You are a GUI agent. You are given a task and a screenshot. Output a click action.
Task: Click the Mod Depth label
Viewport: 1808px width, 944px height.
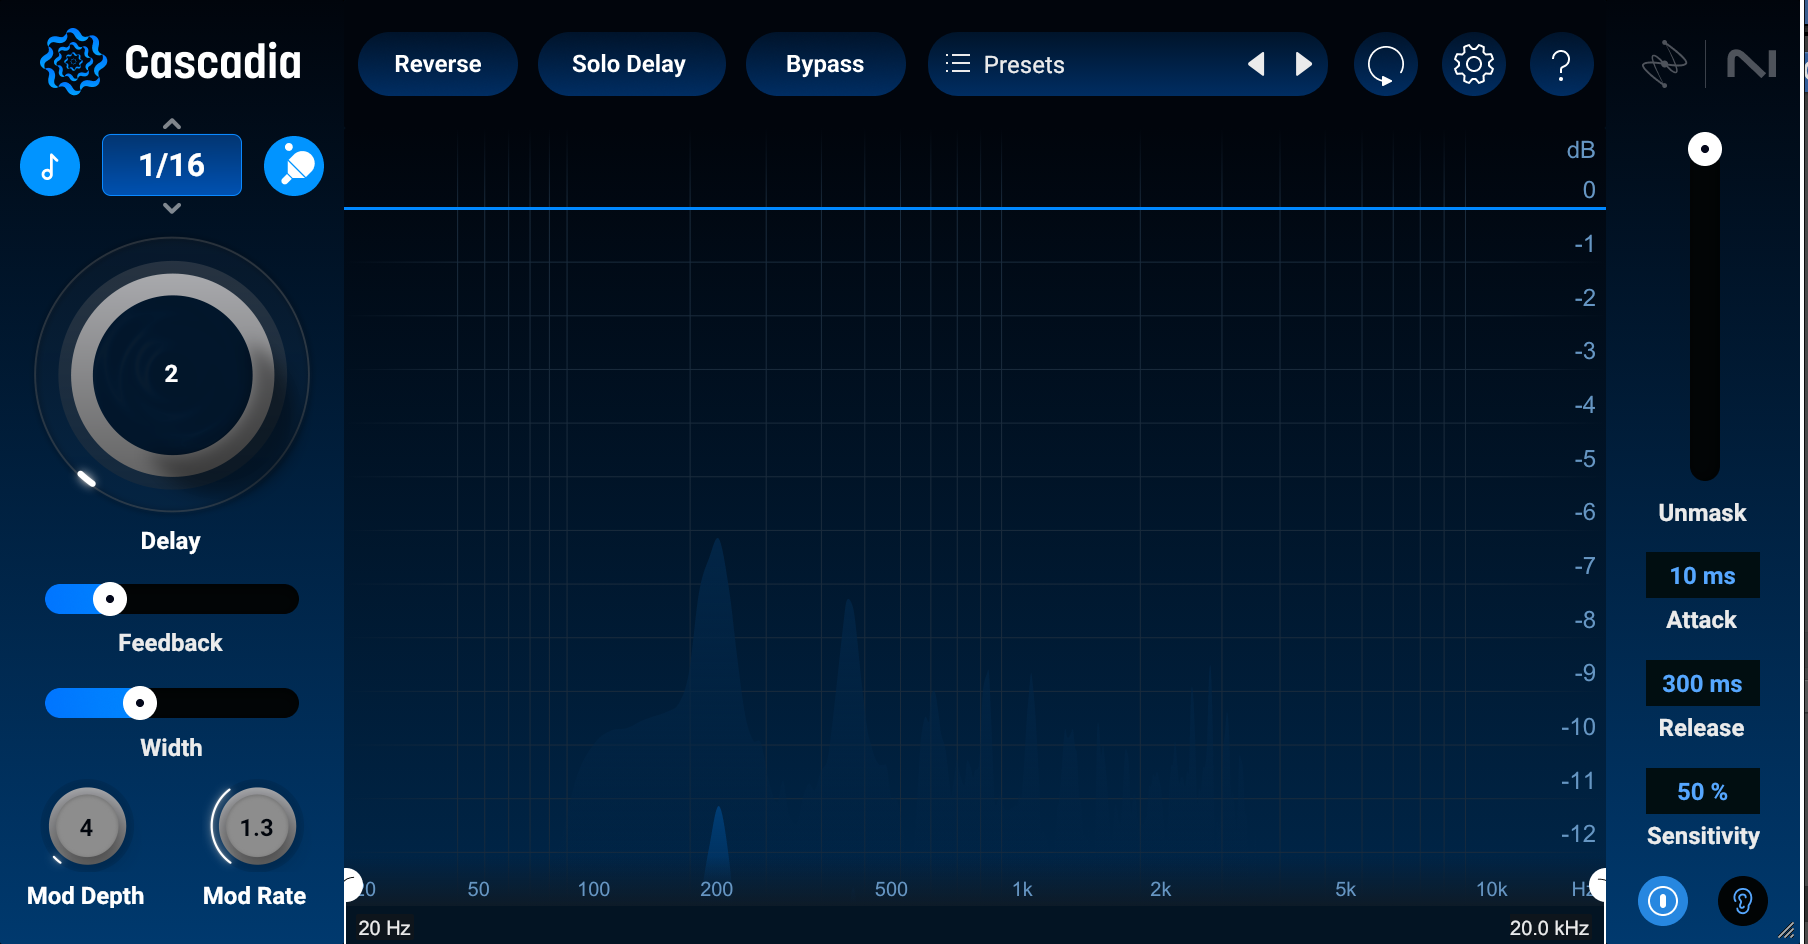pos(86,896)
